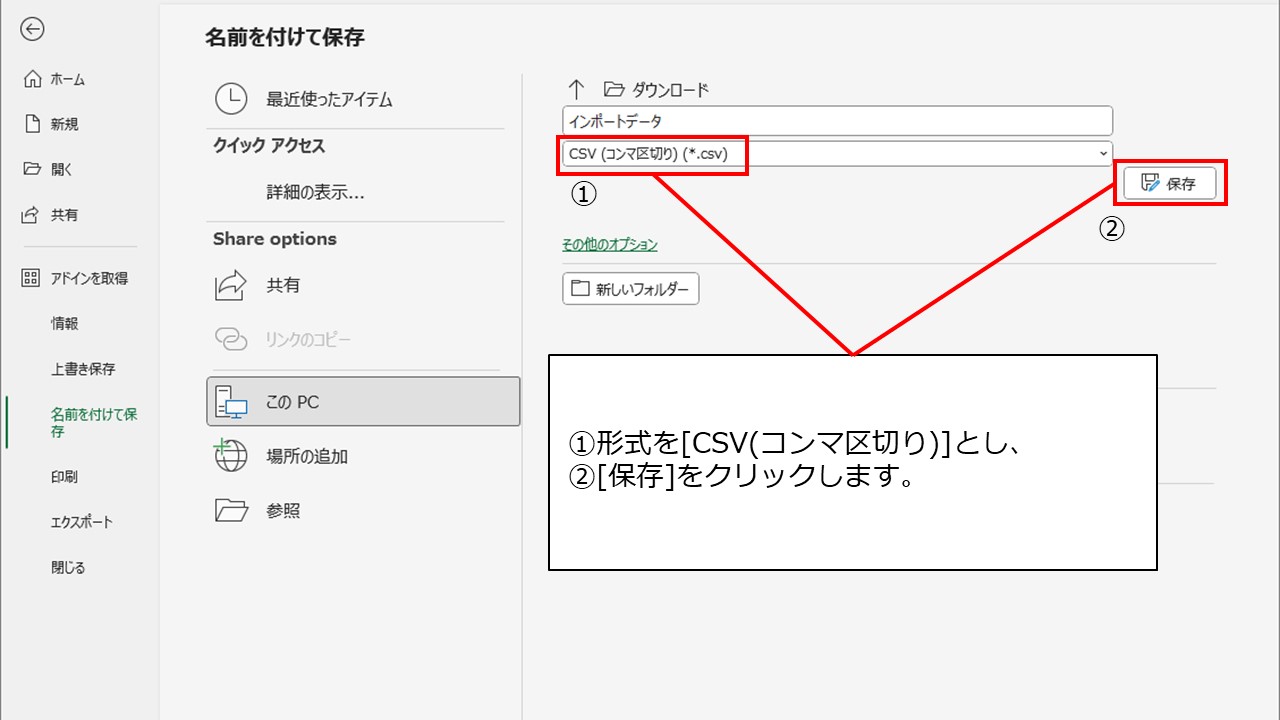Click the Get Add-ins grid icon

click(32, 278)
